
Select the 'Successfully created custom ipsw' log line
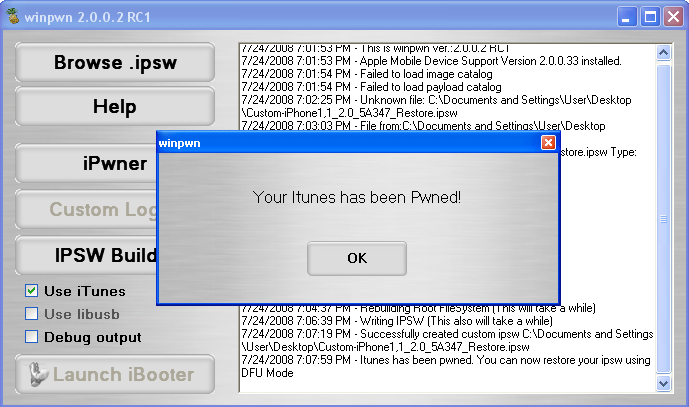(447, 341)
